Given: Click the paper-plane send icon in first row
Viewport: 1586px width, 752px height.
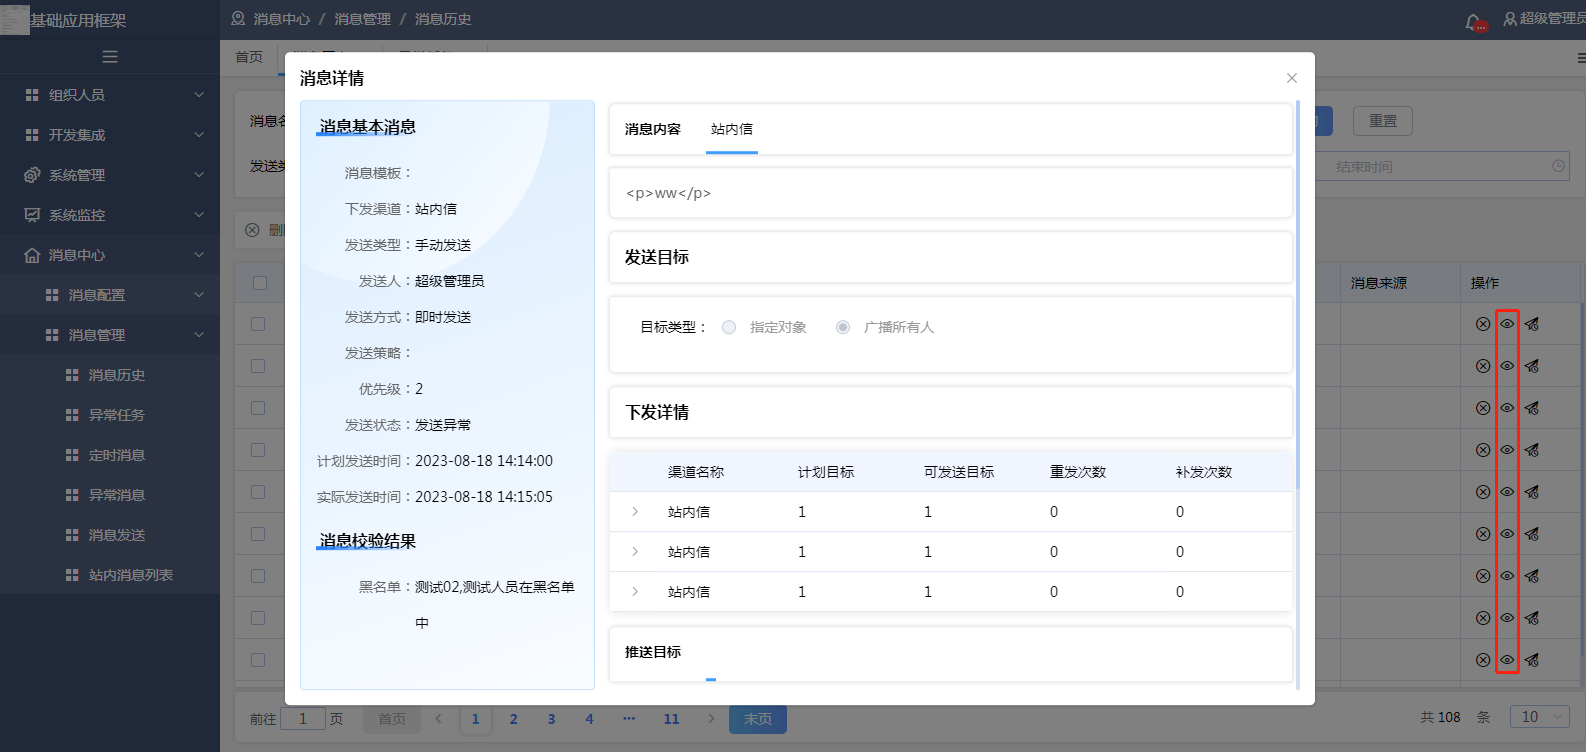Looking at the screenshot, I should point(1532,324).
